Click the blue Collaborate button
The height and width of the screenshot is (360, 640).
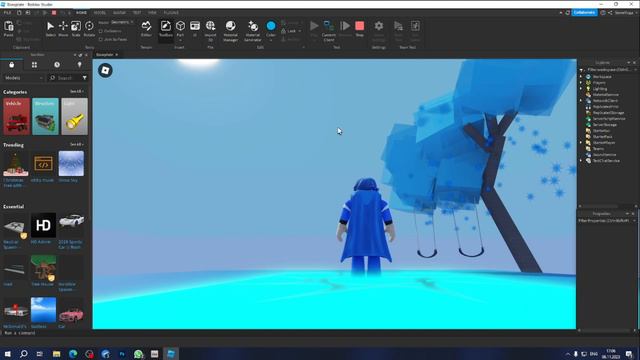pyautogui.click(x=584, y=13)
